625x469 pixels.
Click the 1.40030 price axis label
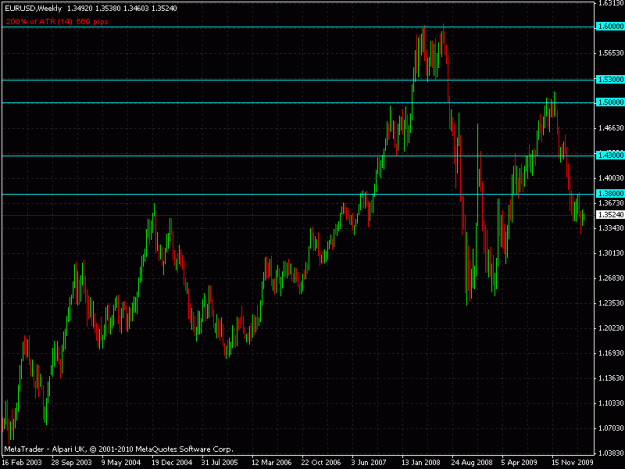[611, 178]
